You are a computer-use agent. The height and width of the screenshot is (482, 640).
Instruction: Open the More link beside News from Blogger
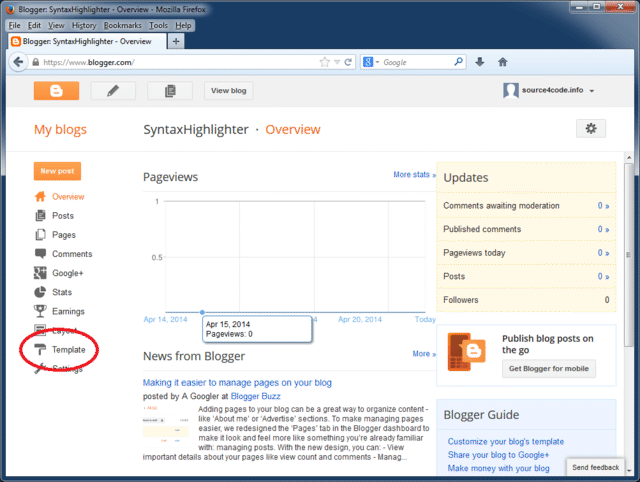[x=424, y=353]
